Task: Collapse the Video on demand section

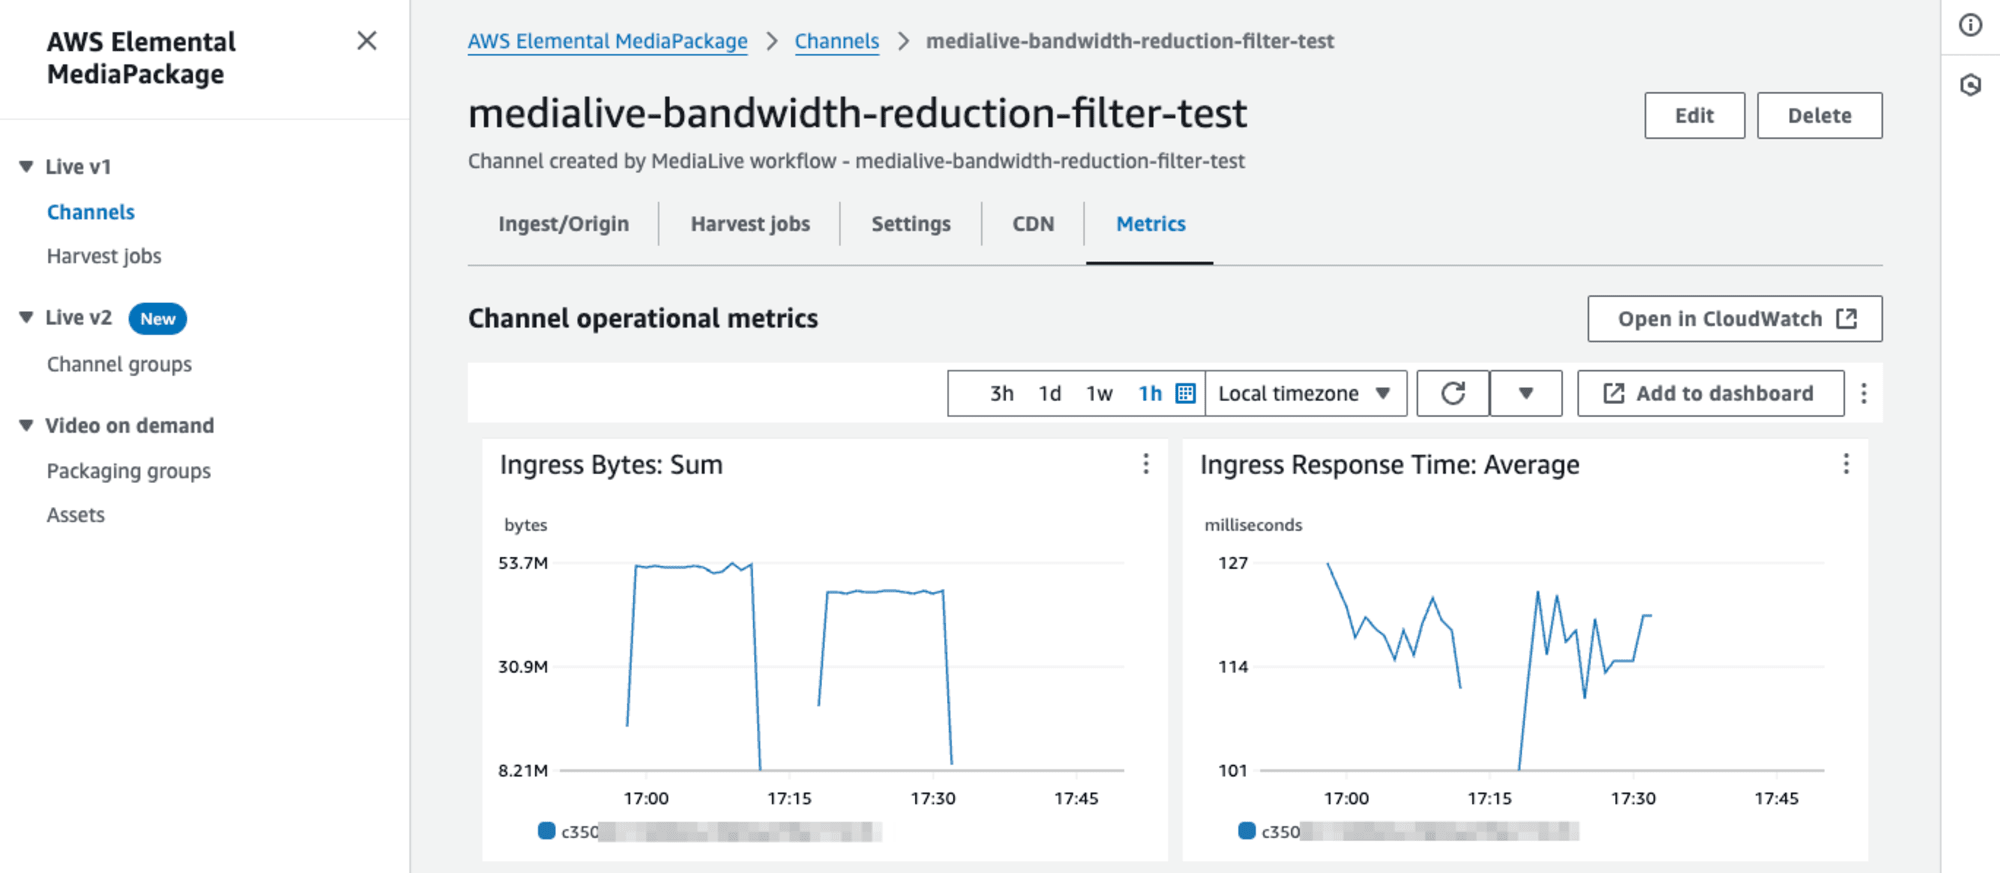Action: (26, 425)
